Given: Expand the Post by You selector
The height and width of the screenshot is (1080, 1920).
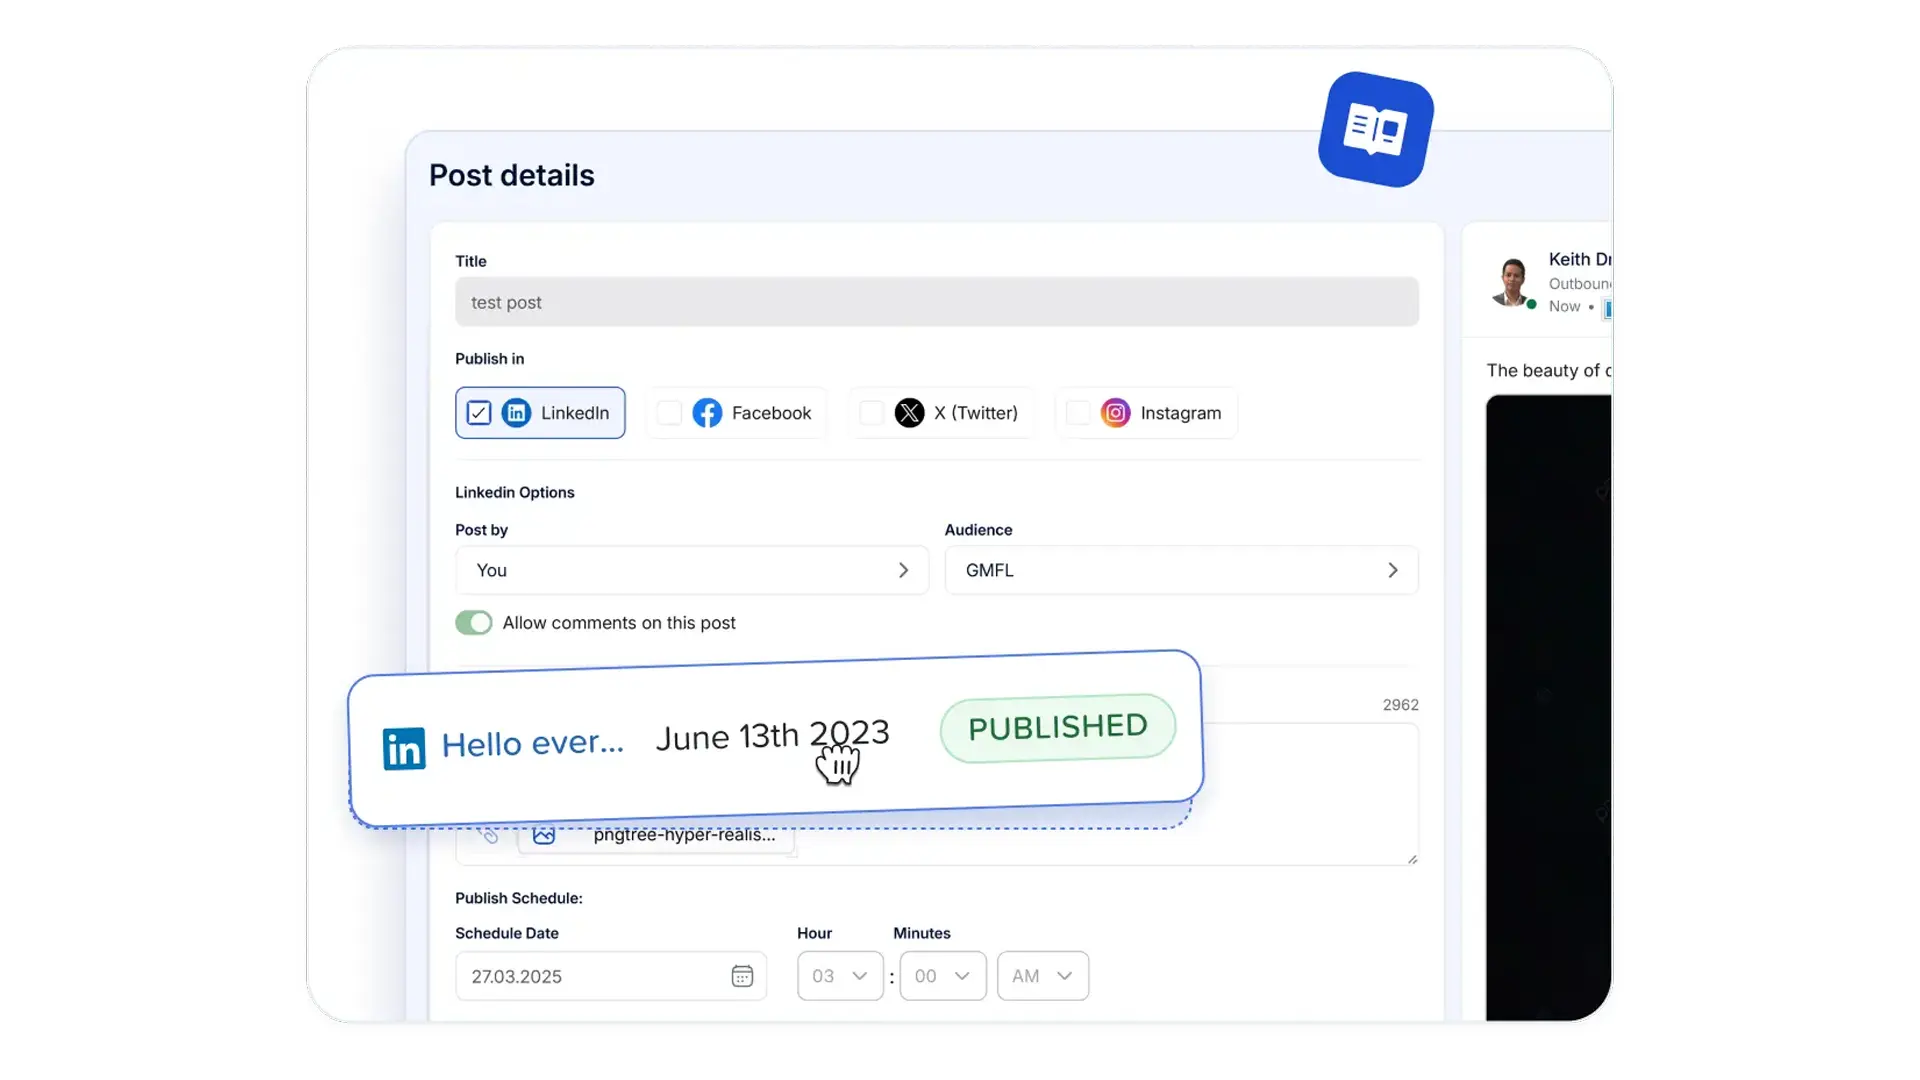Looking at the screenshot, I should [x=691, y=570].
